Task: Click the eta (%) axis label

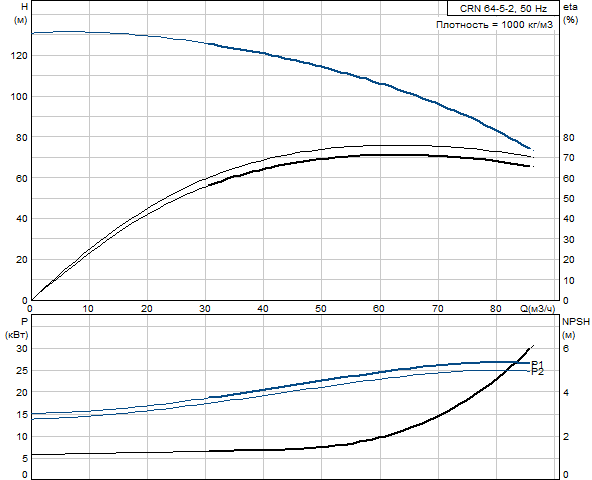Action: tap(570, 13)
